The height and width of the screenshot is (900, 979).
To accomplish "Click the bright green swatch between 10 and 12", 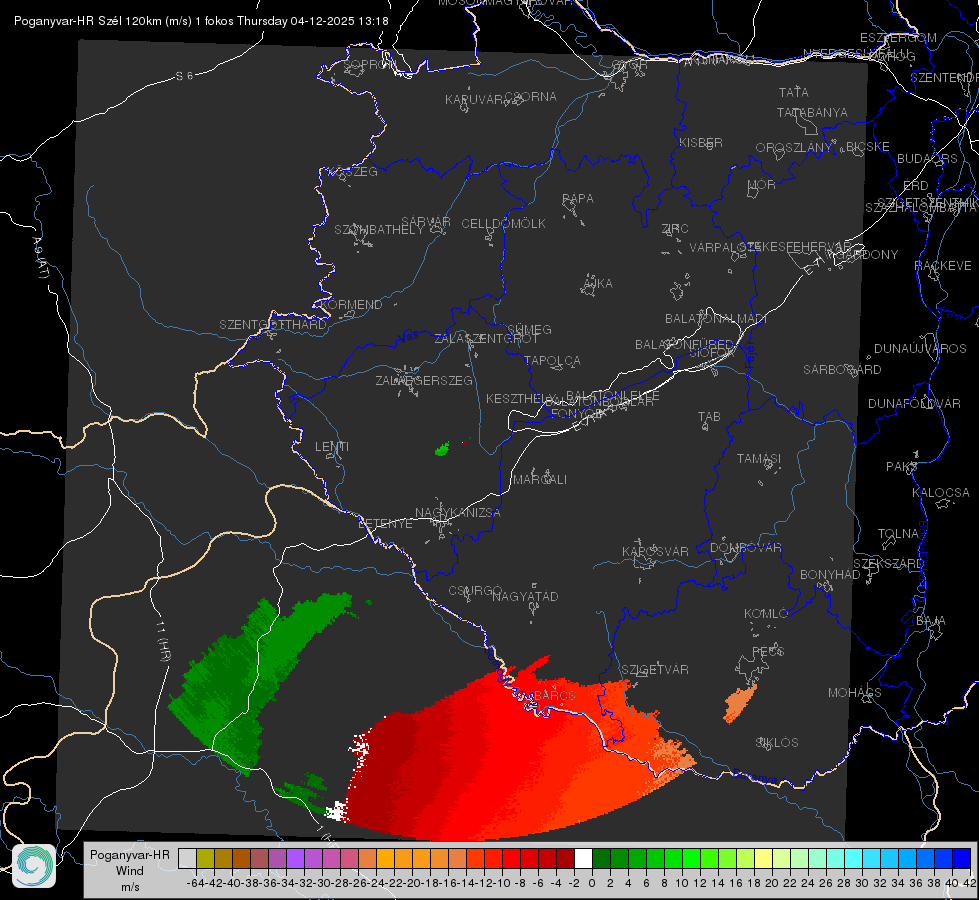I will 691,858.
